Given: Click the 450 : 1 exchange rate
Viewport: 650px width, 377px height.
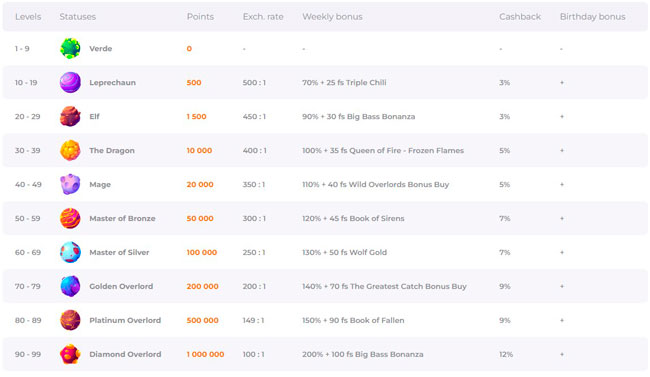Looking at the screenshot, I should tap(254, 117).
